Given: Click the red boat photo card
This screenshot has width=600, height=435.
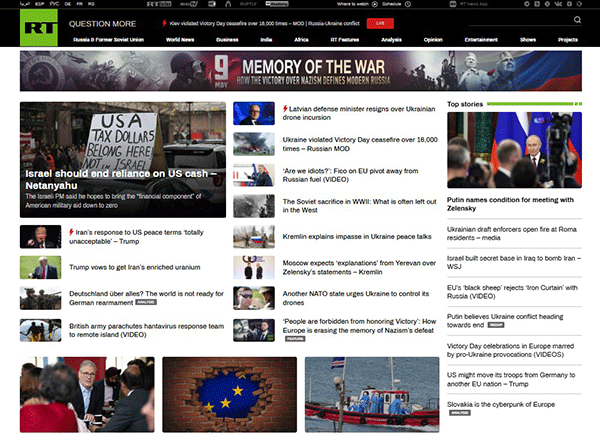Looking at the screenshot, I should (372, 394).
